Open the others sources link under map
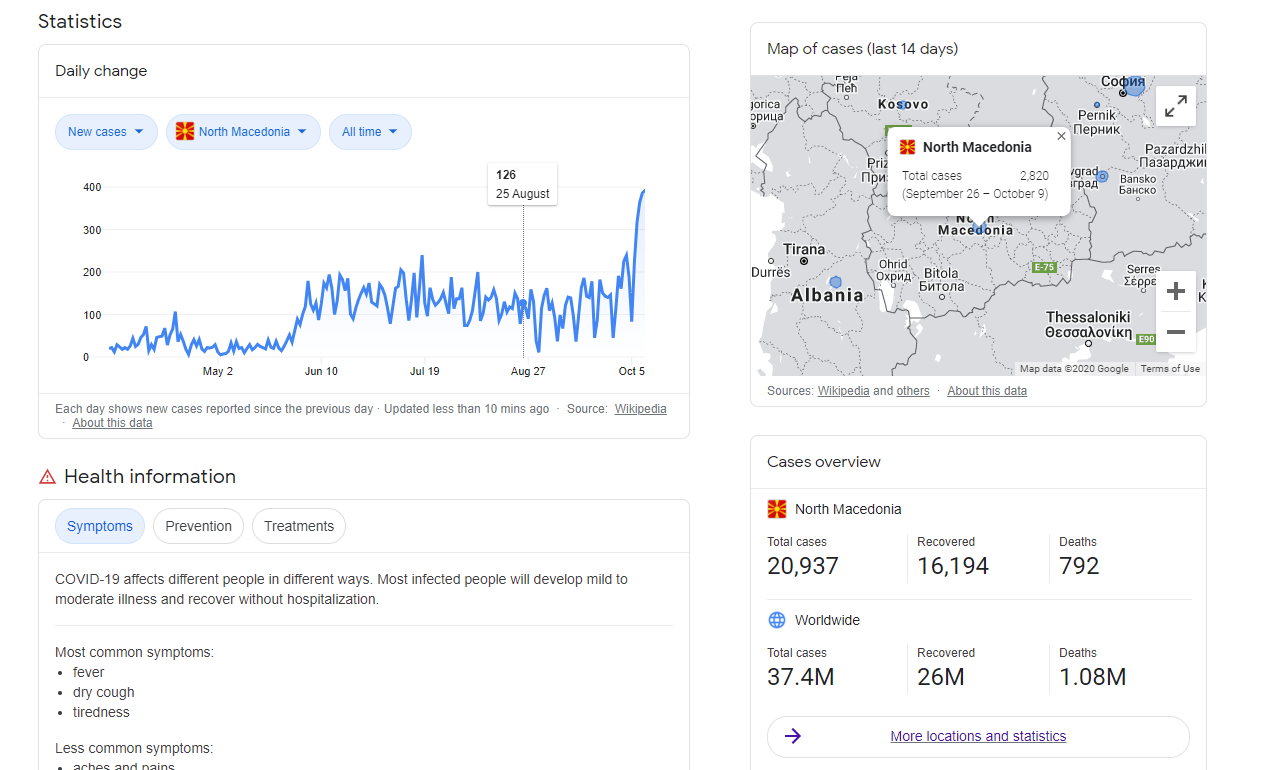Screen dimensions: 1261x770 click(x=913, y=391)
